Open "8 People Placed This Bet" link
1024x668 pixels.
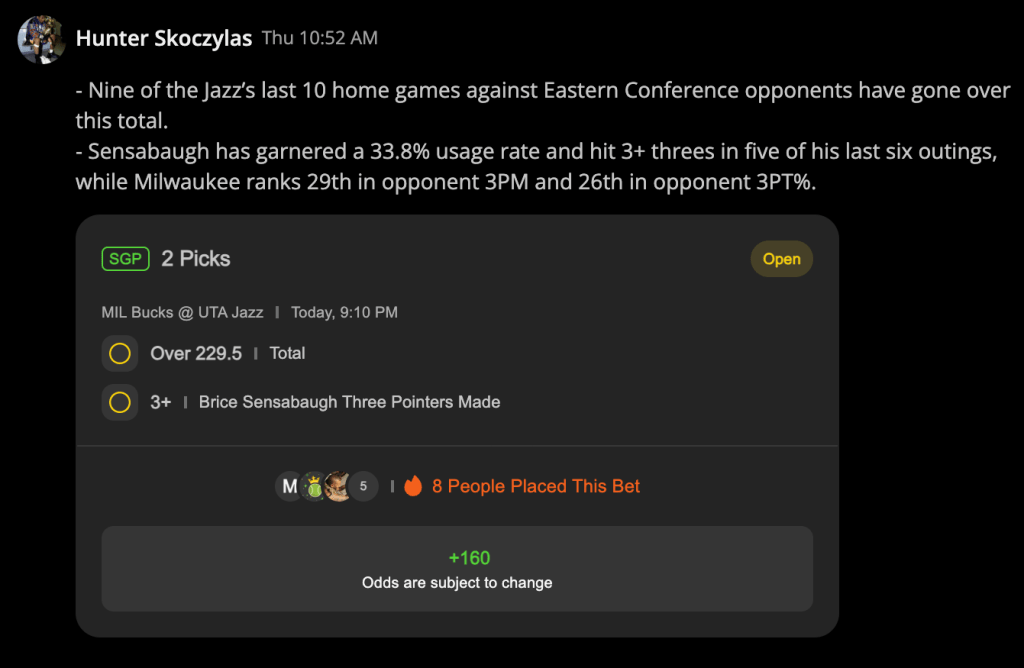(x=536, y=486)
